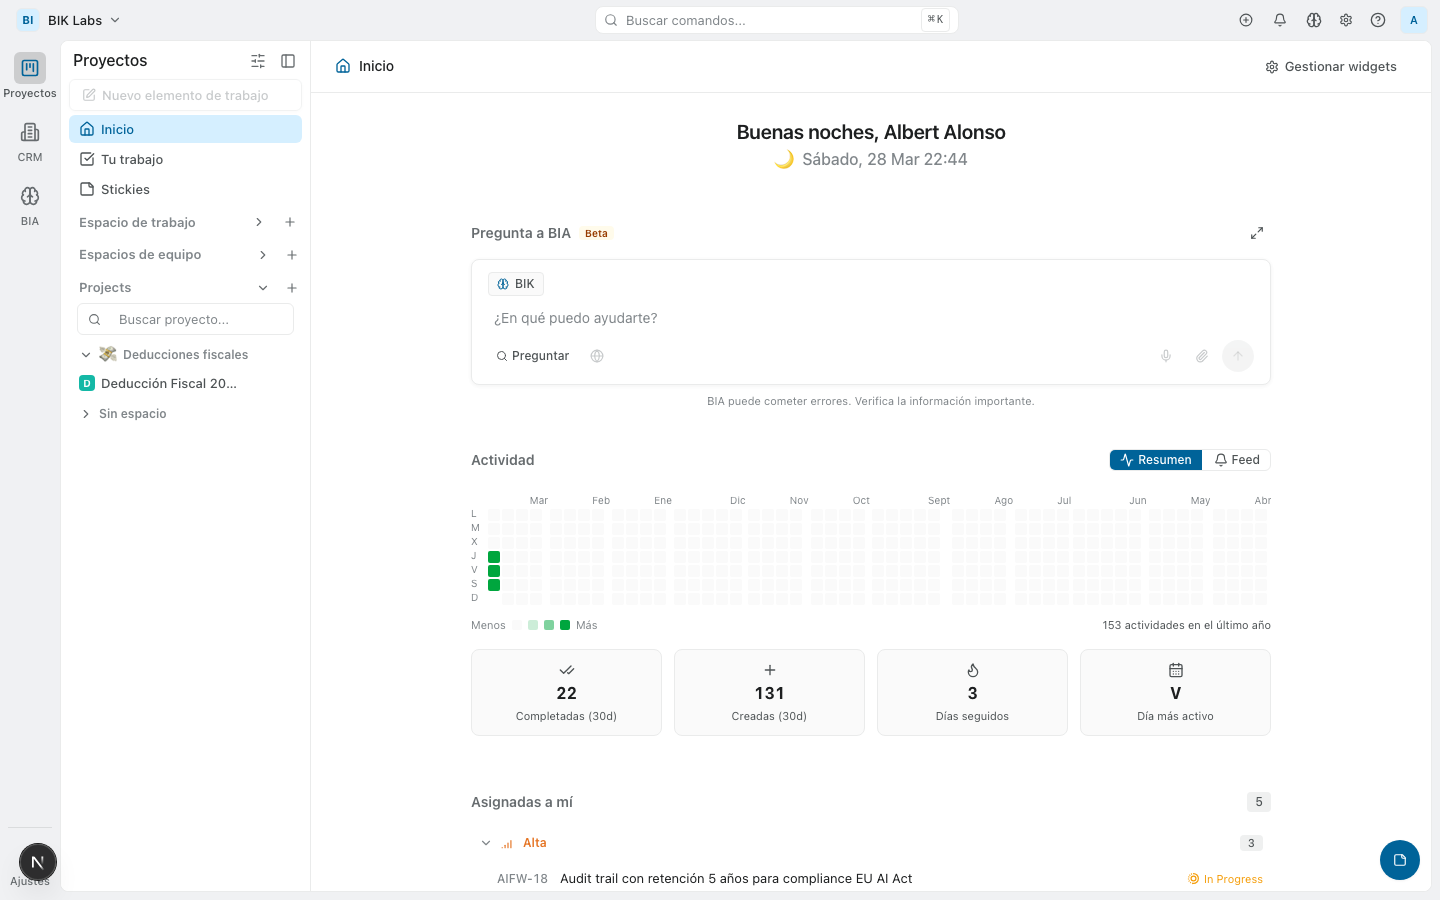Viewport: 1440px width, 900px height.
Task: Collapse the sidebar panel icon
Action: click(x=288, y=61)
